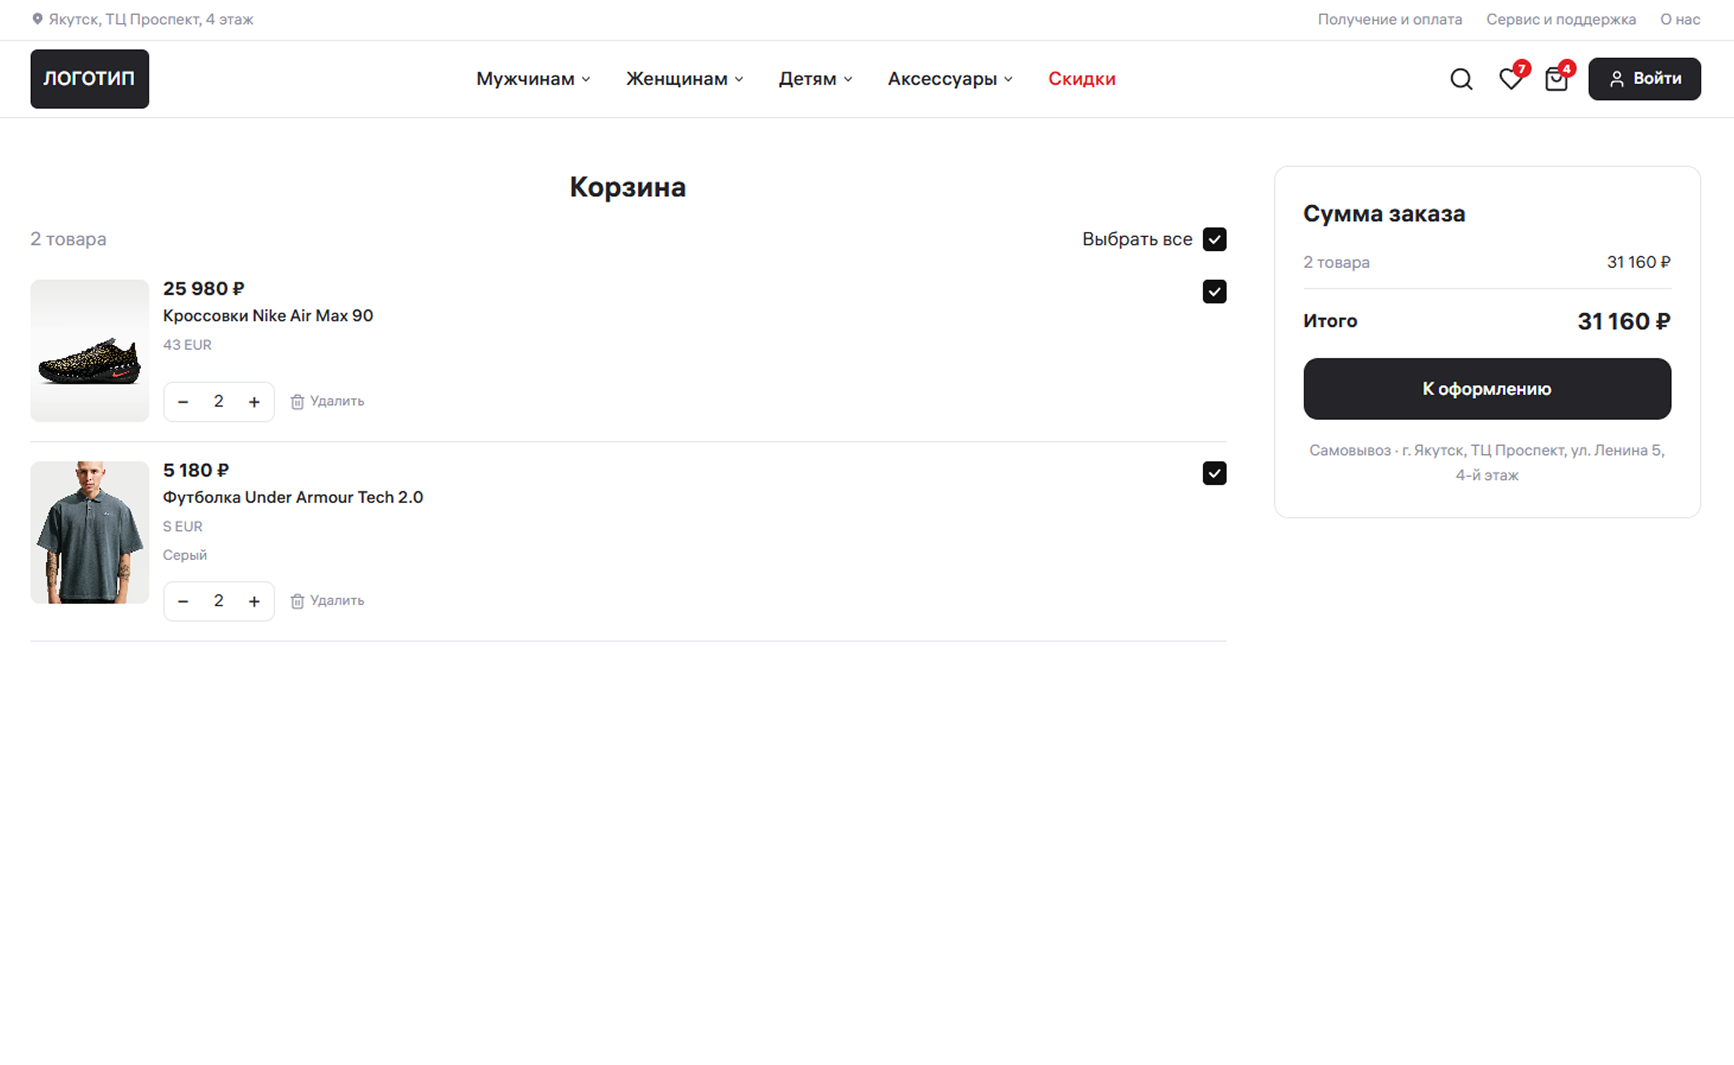Screen dimensions: 1734x1065
Task: Click the Nike sneakers product thumbnail
Action: (89, 350)
